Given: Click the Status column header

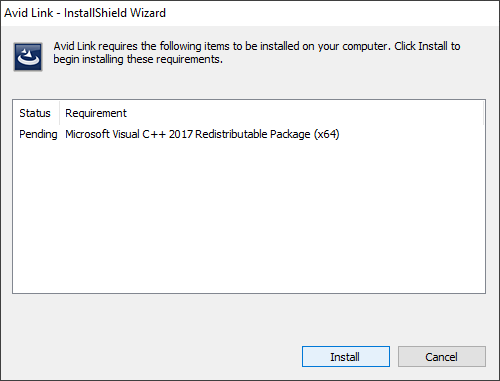Looking at the screenshot, I should 36,113.
